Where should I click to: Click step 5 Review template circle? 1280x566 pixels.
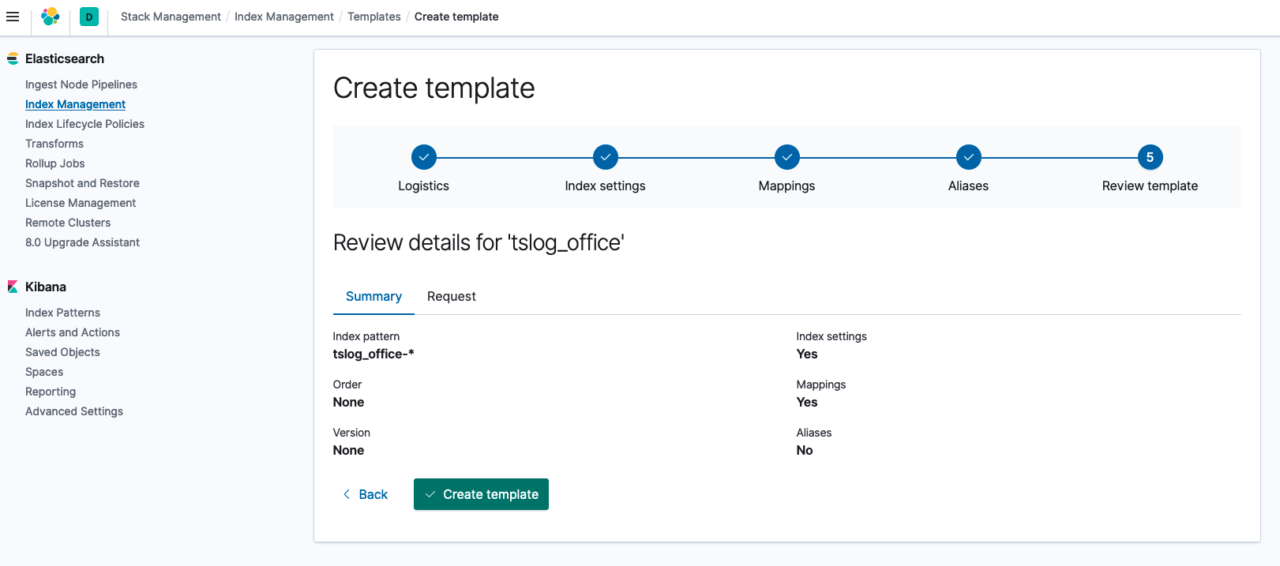tap(1150, 157)
